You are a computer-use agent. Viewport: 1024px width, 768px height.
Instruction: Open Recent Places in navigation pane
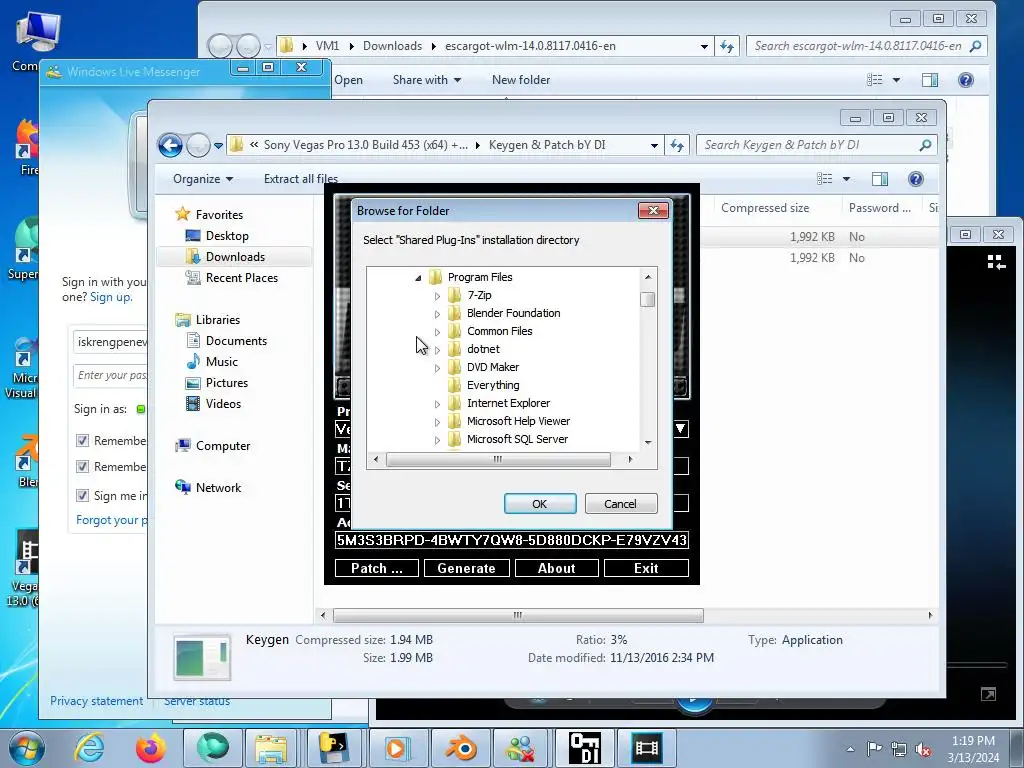[x=241, y=278]
